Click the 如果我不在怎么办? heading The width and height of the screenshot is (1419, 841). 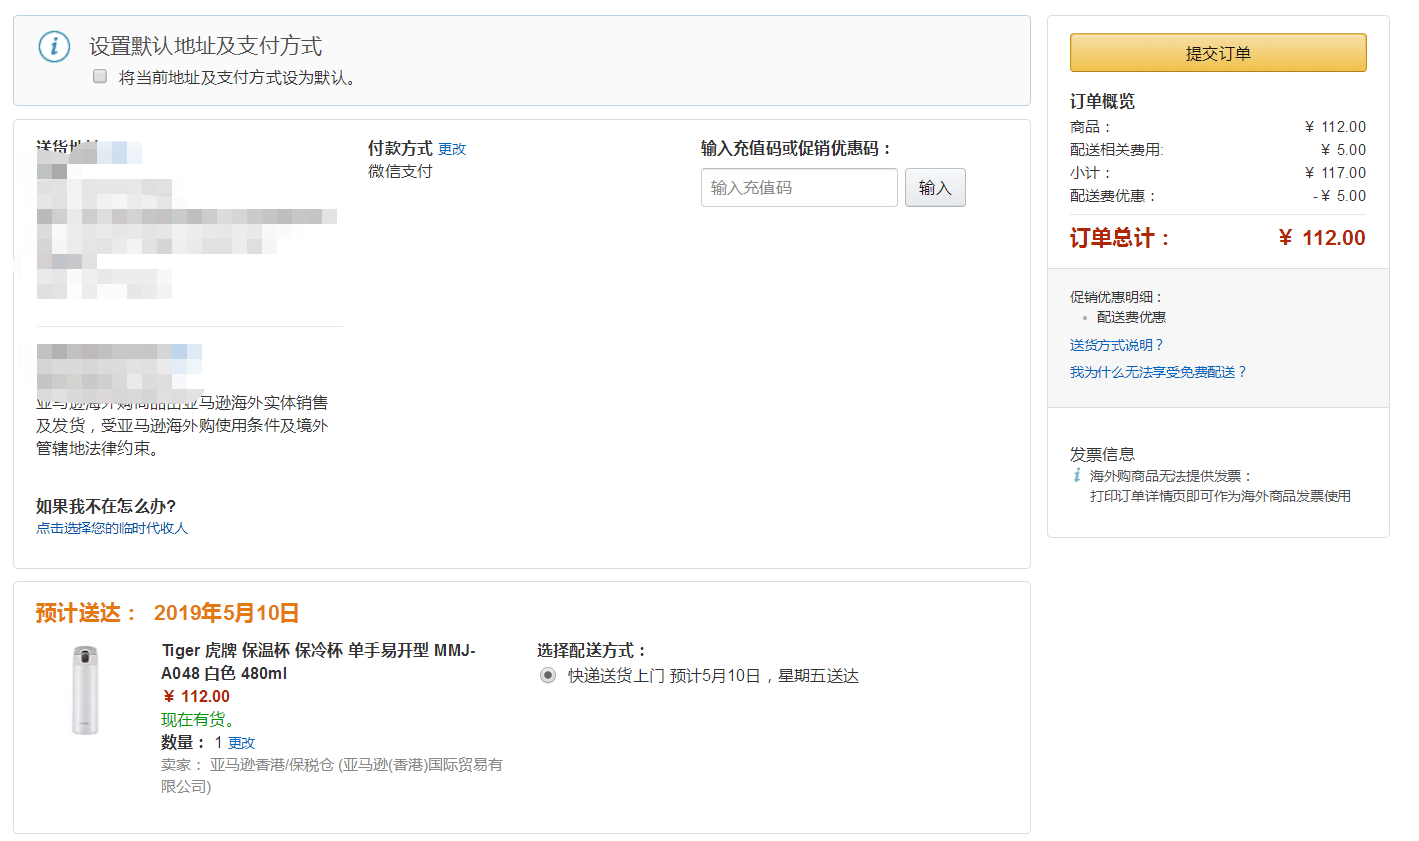coord(106,506)
